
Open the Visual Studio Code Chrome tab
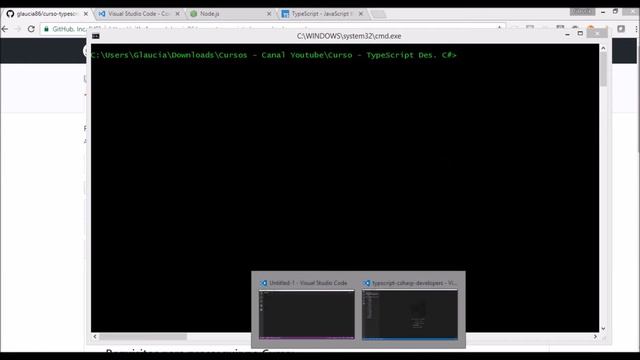(x=139, y=13)
